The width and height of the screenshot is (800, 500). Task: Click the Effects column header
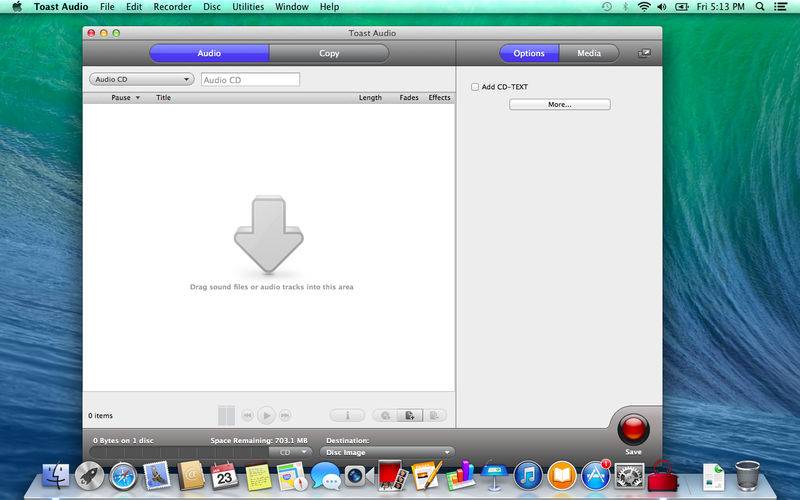(x=439, y=97)
